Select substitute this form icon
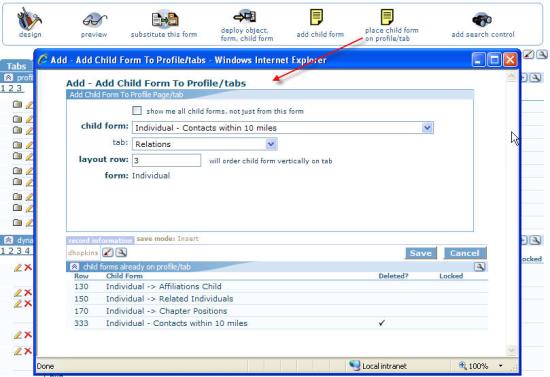This screenshot has height=377, width=550. [x=165, y=20]
